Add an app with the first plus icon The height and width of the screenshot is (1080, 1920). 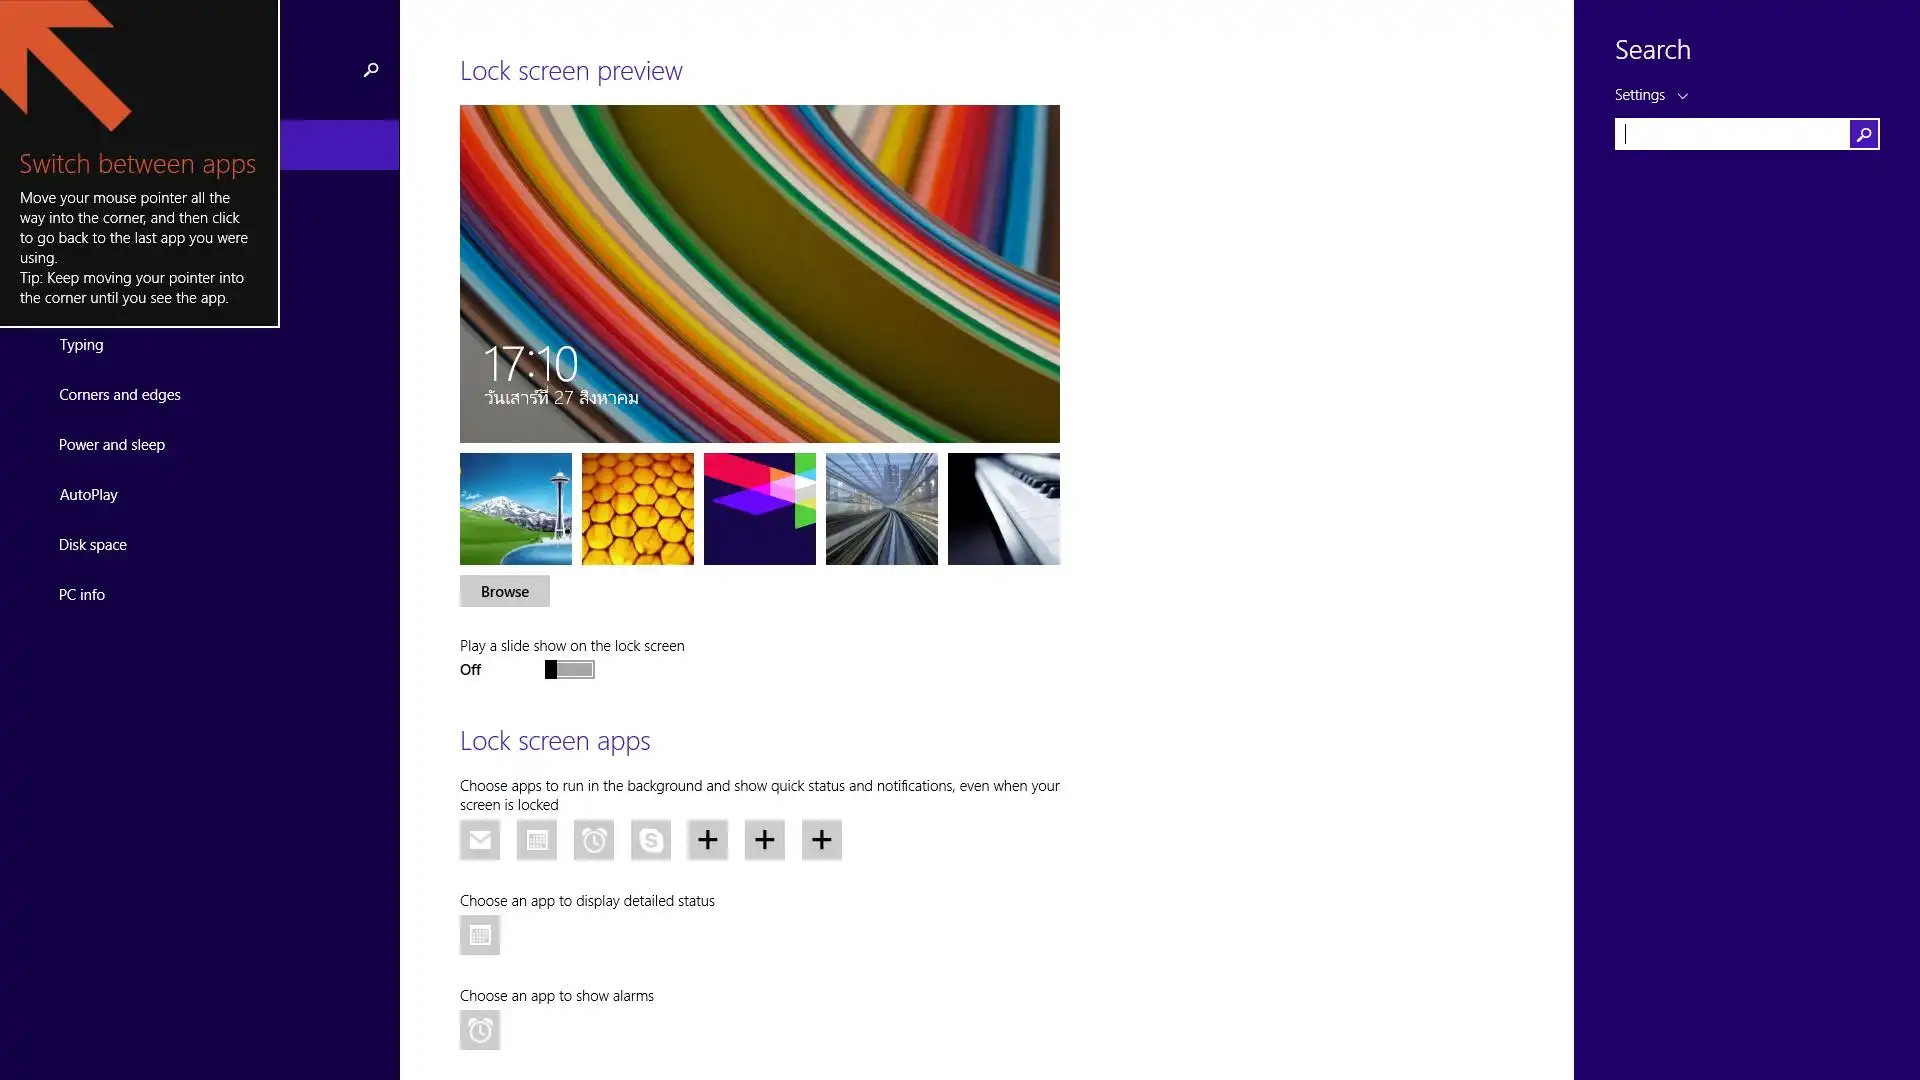point(708,840)
